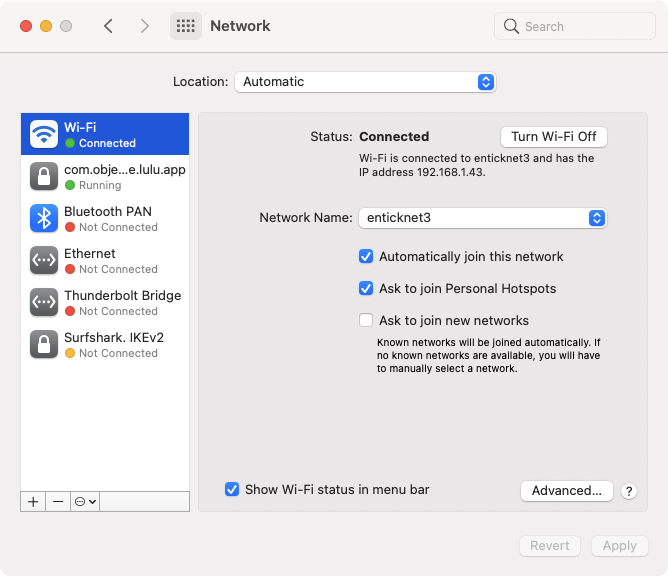Click the com.obje...e.lulu.app lock icon
This screenshot has height=576, width=668.
tap(44, 176)
